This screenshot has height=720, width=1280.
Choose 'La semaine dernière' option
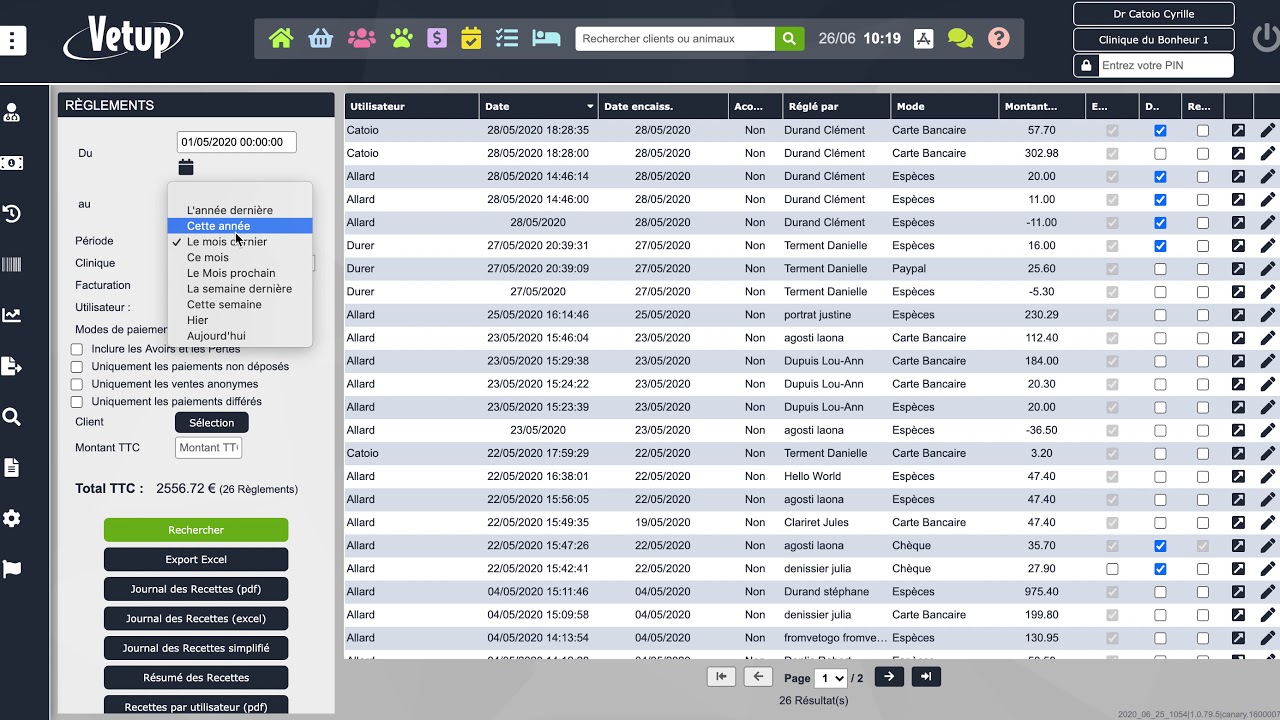239,289
